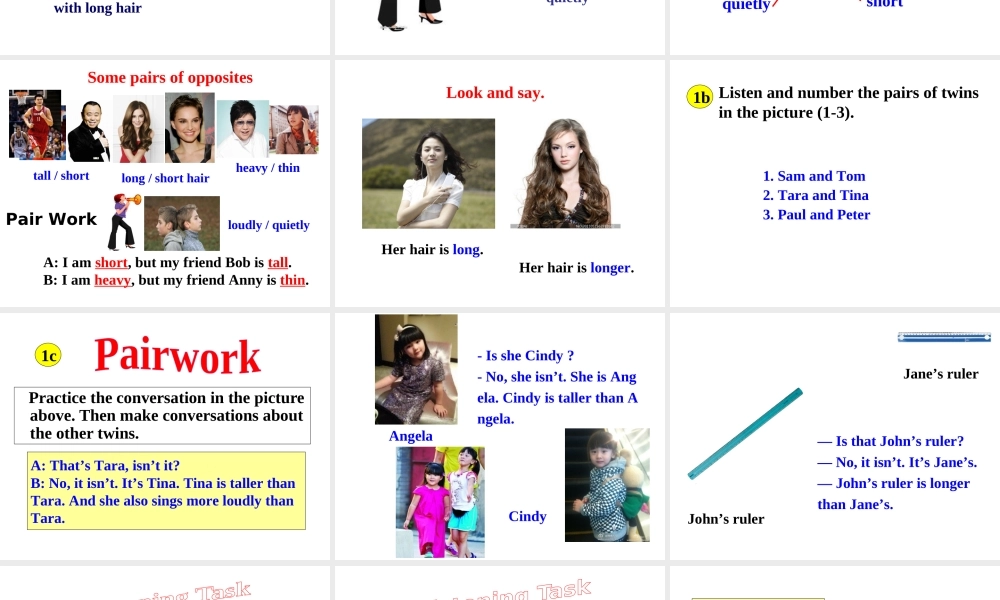Select the 'Practice the conversation' instruction box
This screenshot has height=600, width=1000.
(x=162, y=415)
